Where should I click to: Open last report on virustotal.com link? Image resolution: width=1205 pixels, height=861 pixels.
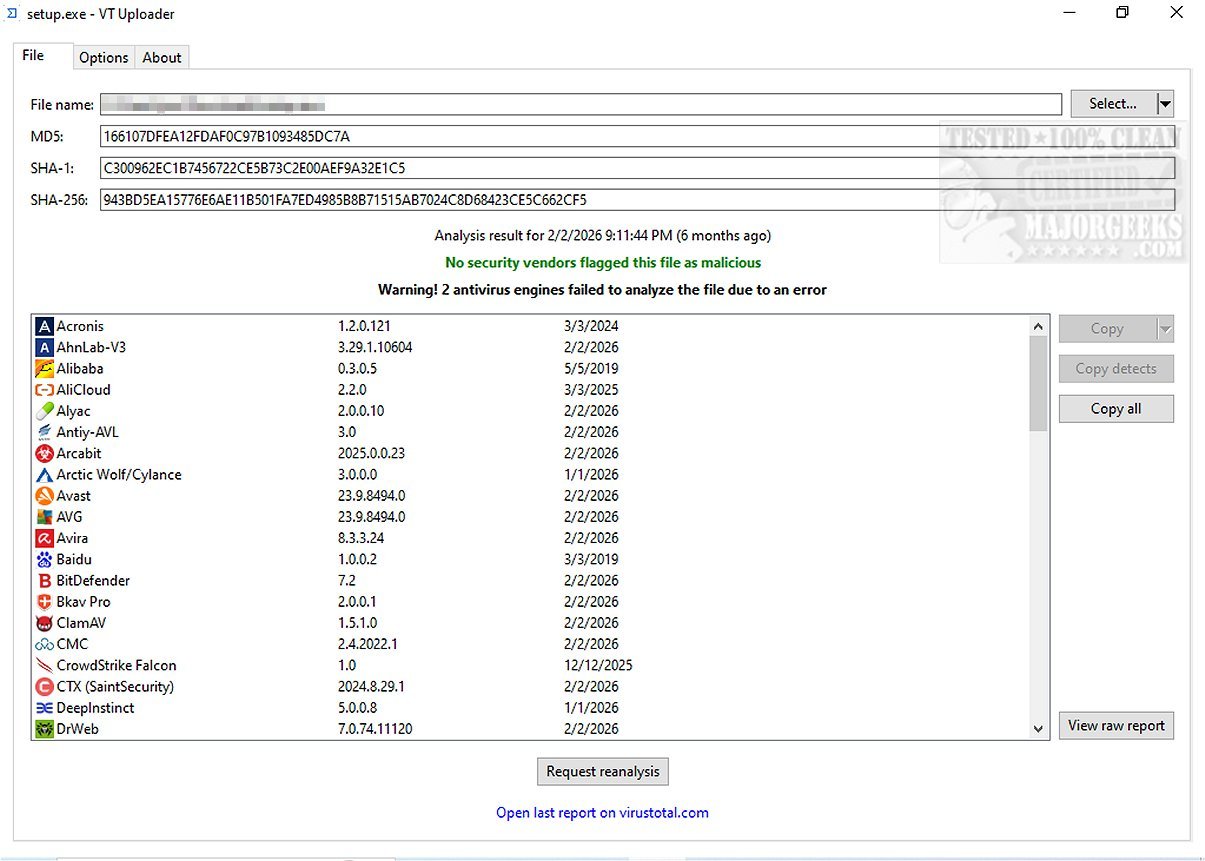click(602, 813)
